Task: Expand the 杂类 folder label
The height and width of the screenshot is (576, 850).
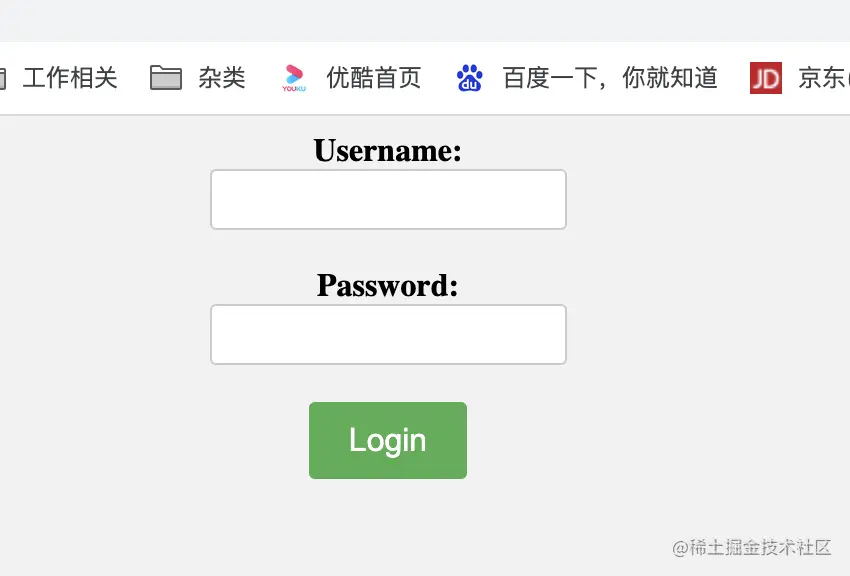Action: click(x=222, y=77)
